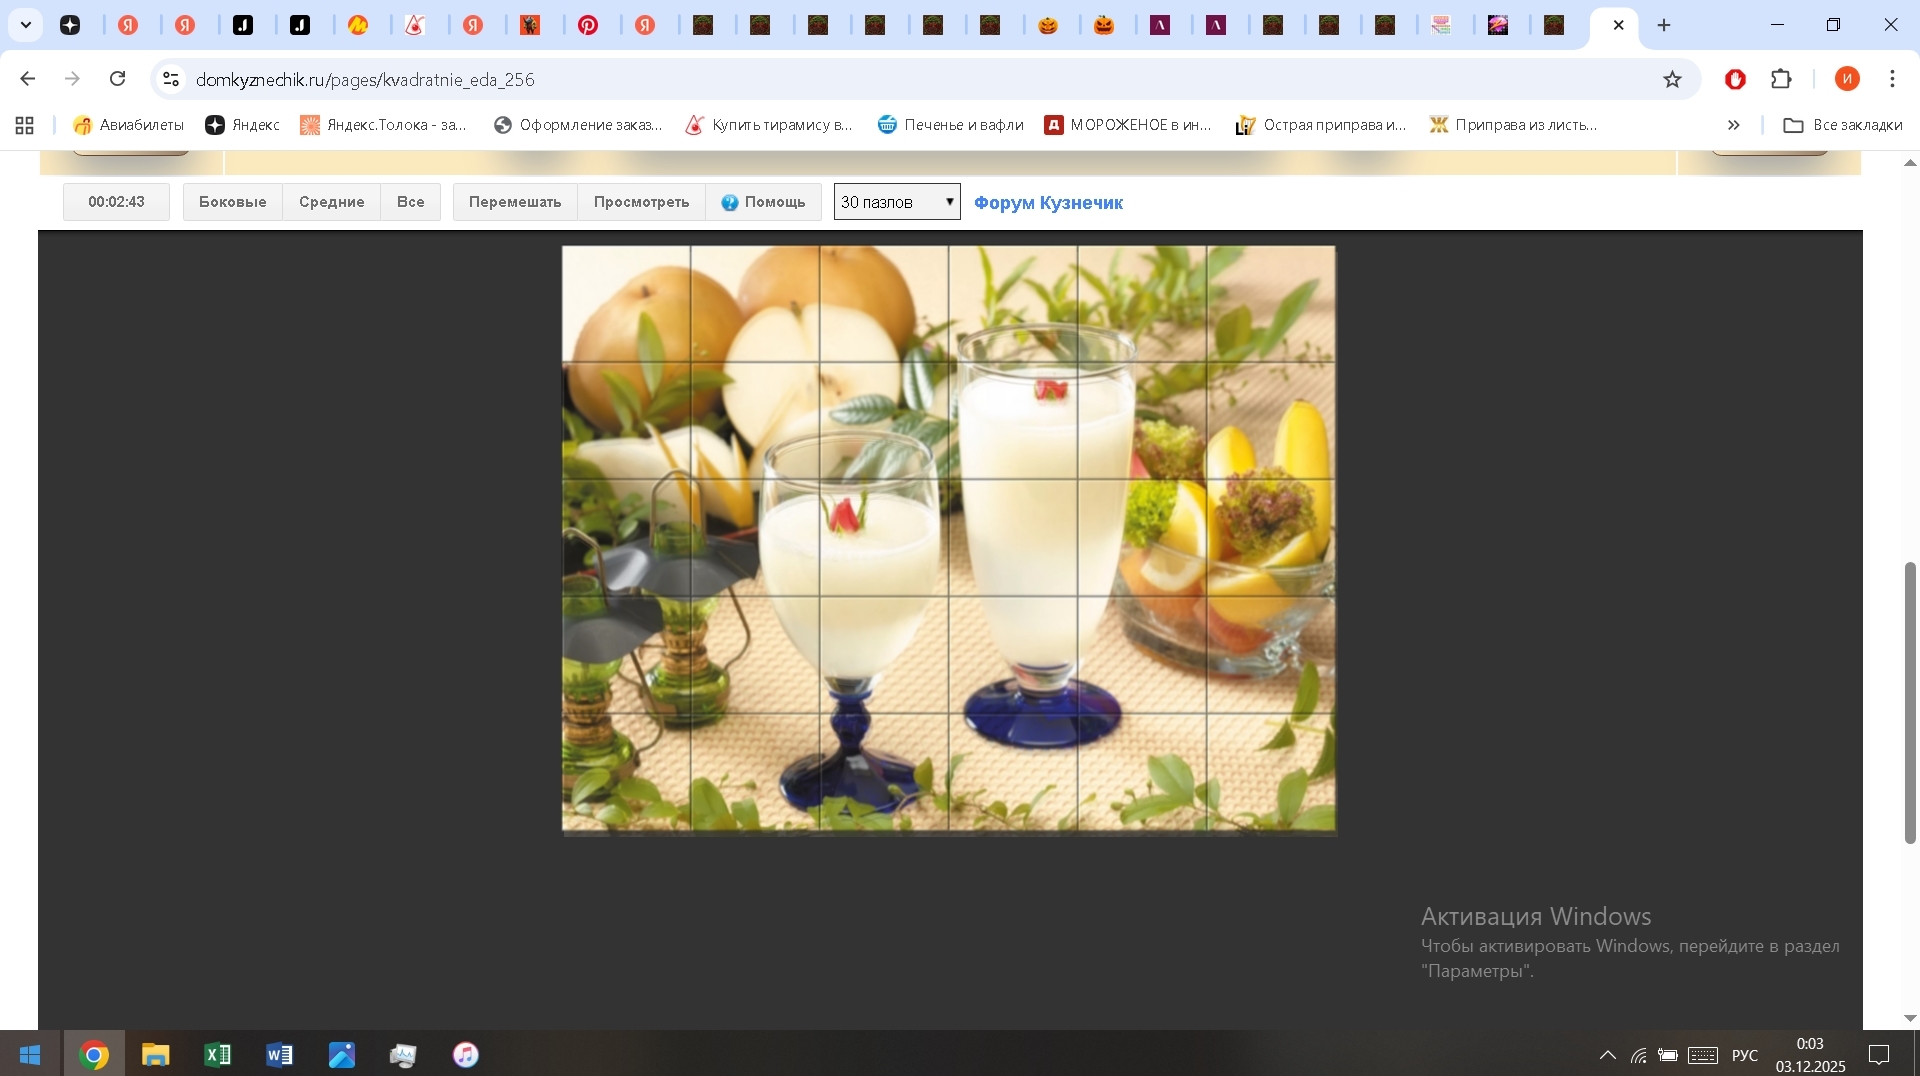
Task: Open the Яндекс bookmark
Action: click(x=242, y=125)
